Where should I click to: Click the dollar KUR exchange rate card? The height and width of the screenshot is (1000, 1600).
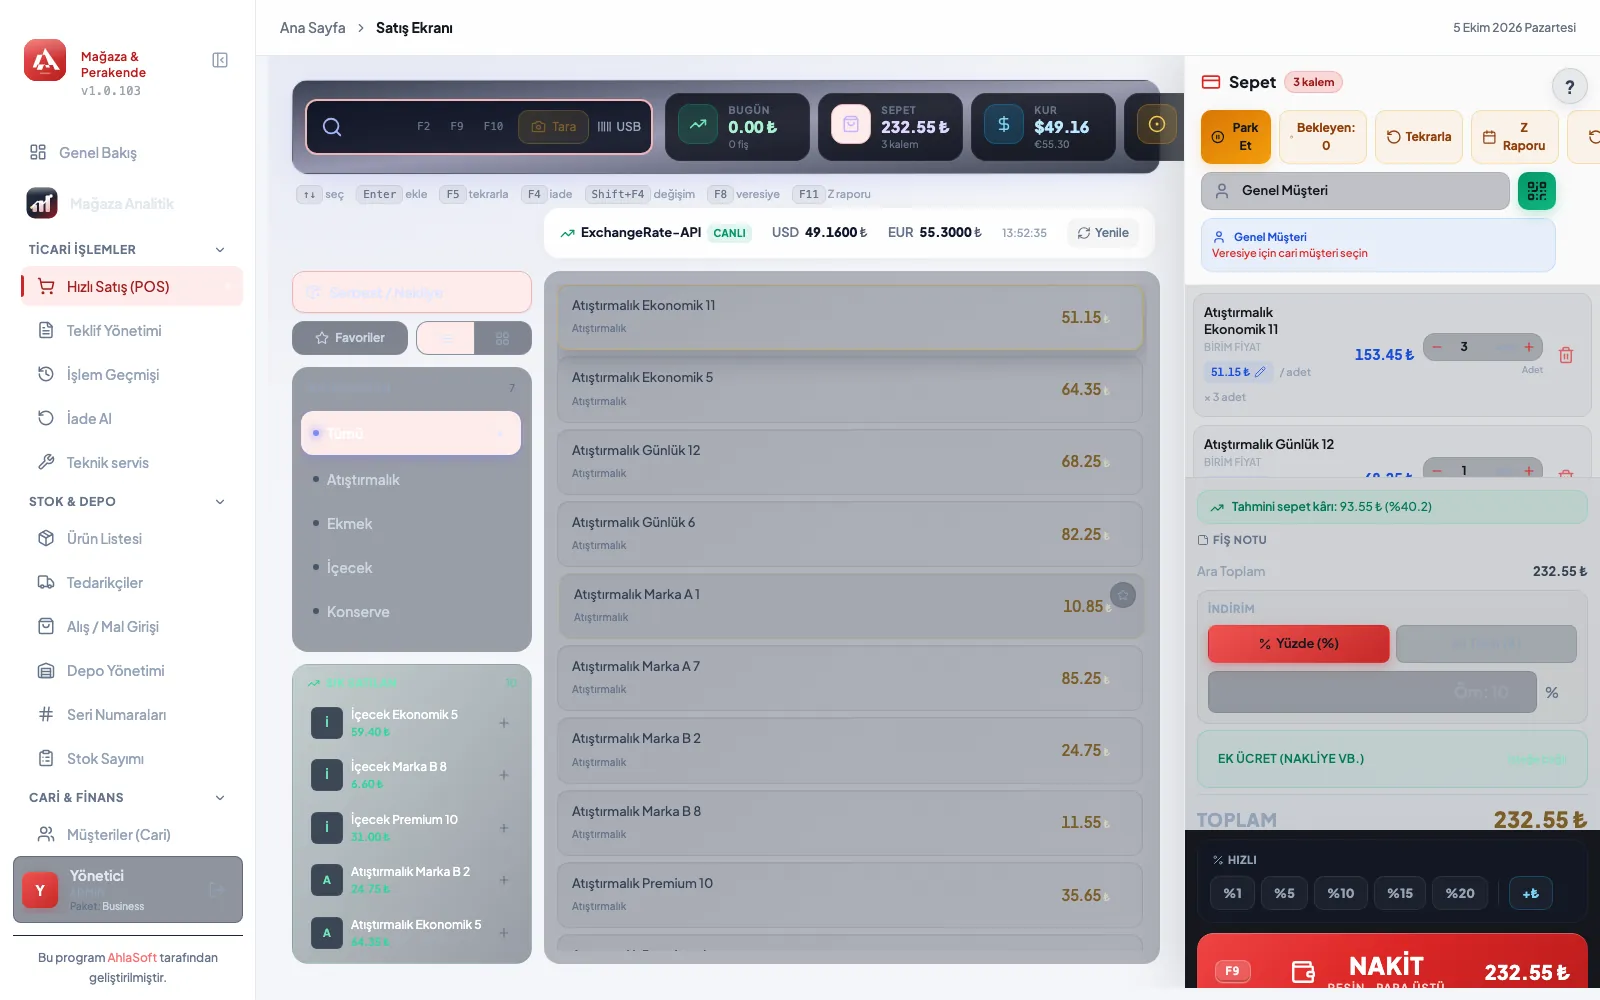point(1043,127)
